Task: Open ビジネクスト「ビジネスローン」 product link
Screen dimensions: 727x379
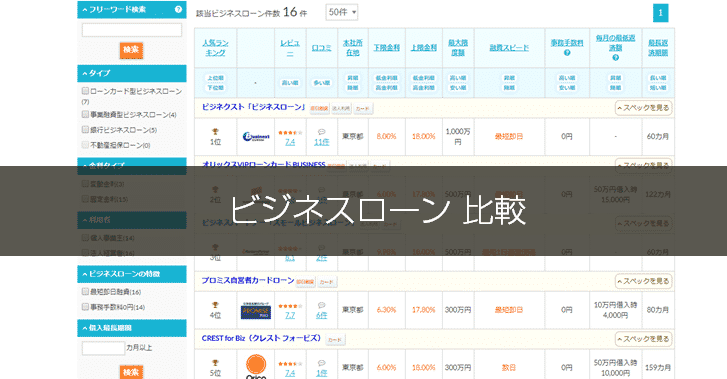Action: pyautogui.click(x=254, y=107)
